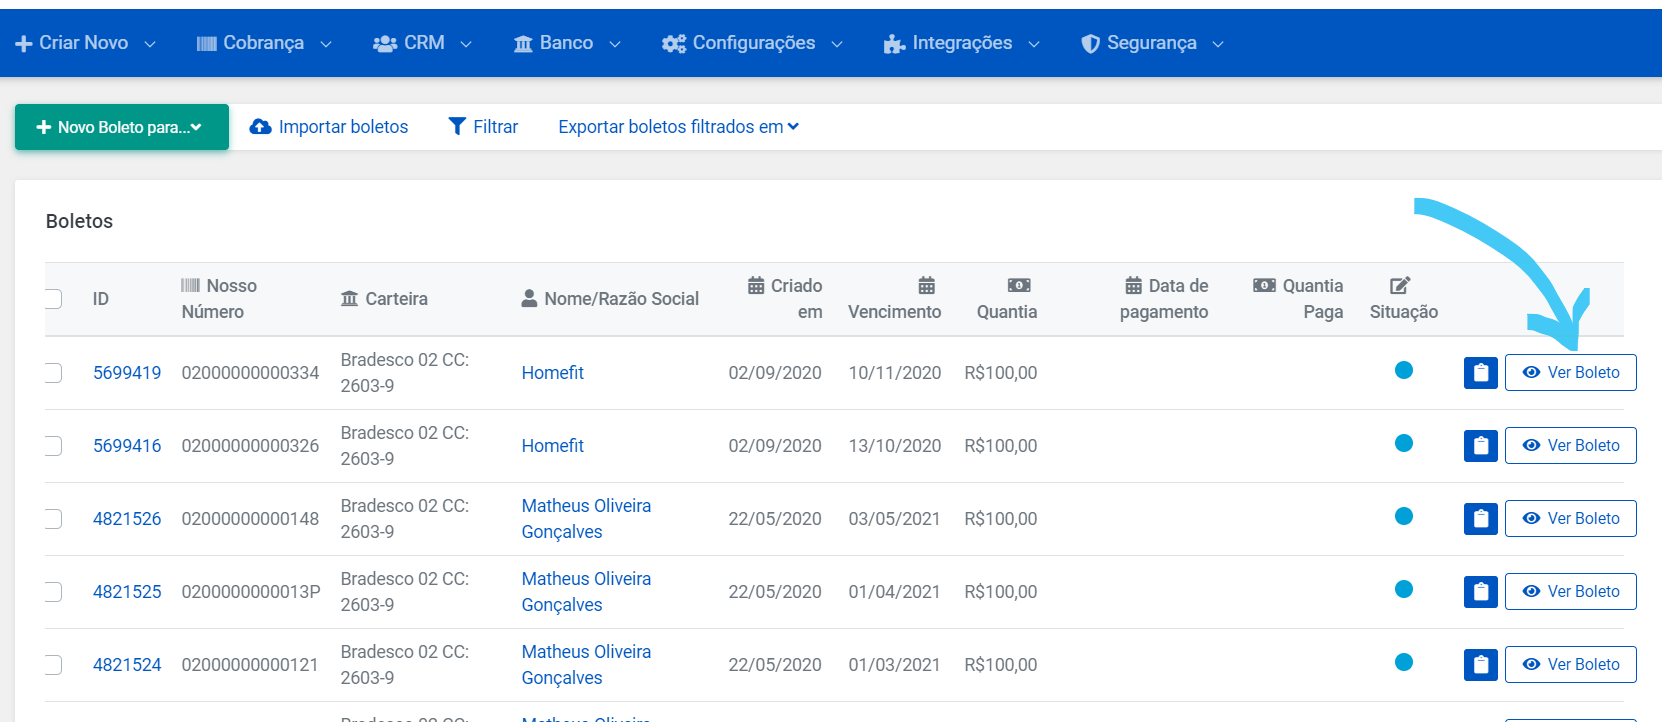
Task: Click the bank building icon in Banco menu
Action: coord(523,44)
